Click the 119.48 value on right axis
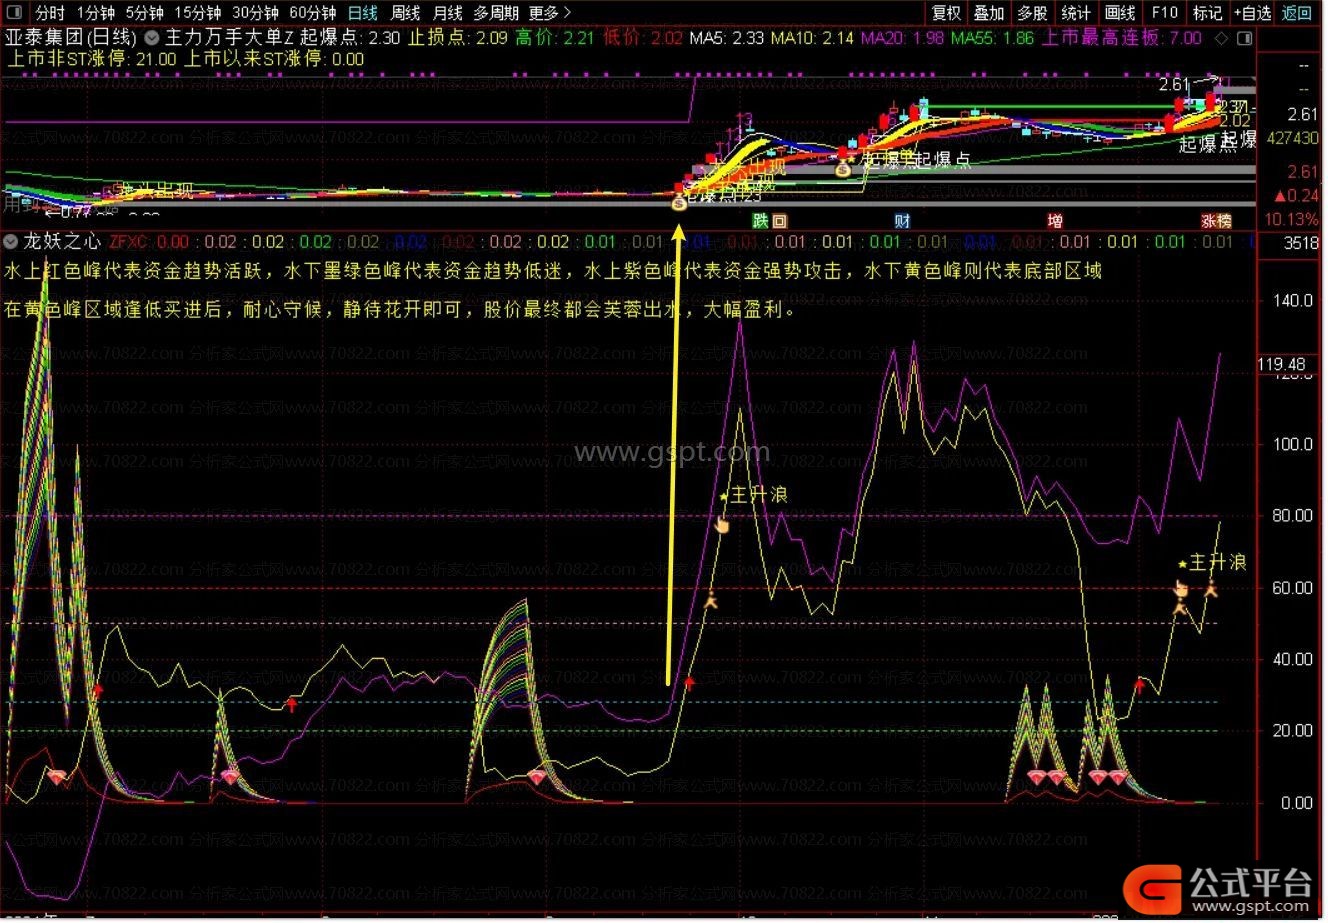The width and height of the screenshot is (1328, 923). [x=1281, y=365]
